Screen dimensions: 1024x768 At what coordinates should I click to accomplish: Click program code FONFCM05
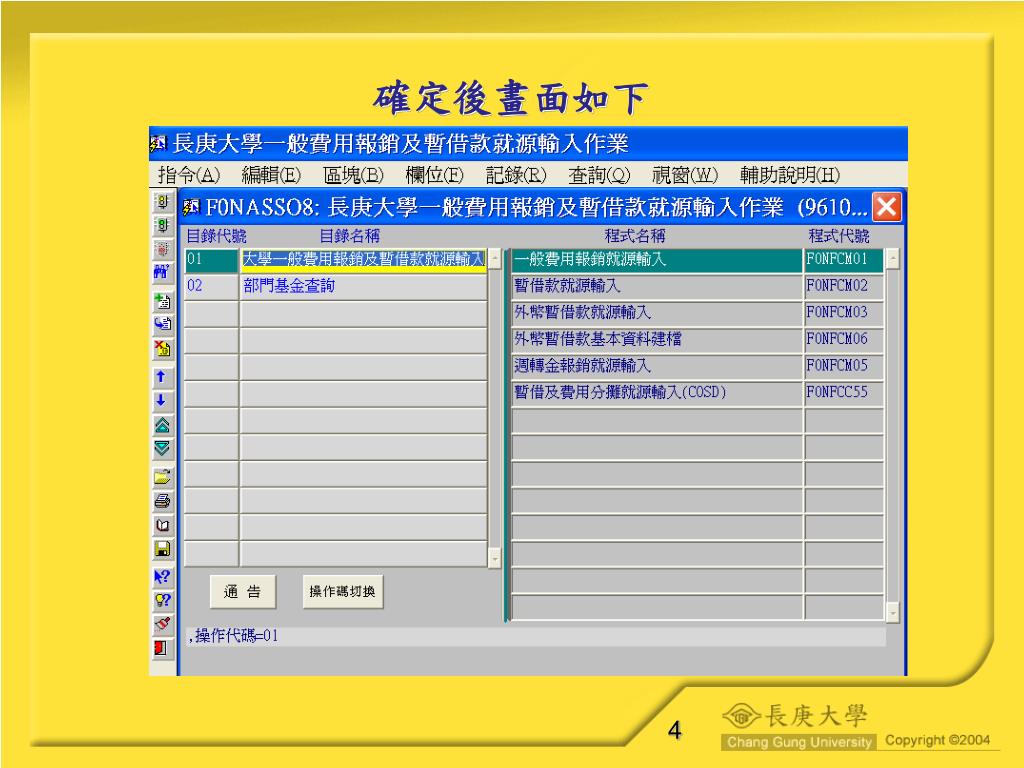[844, 366]
